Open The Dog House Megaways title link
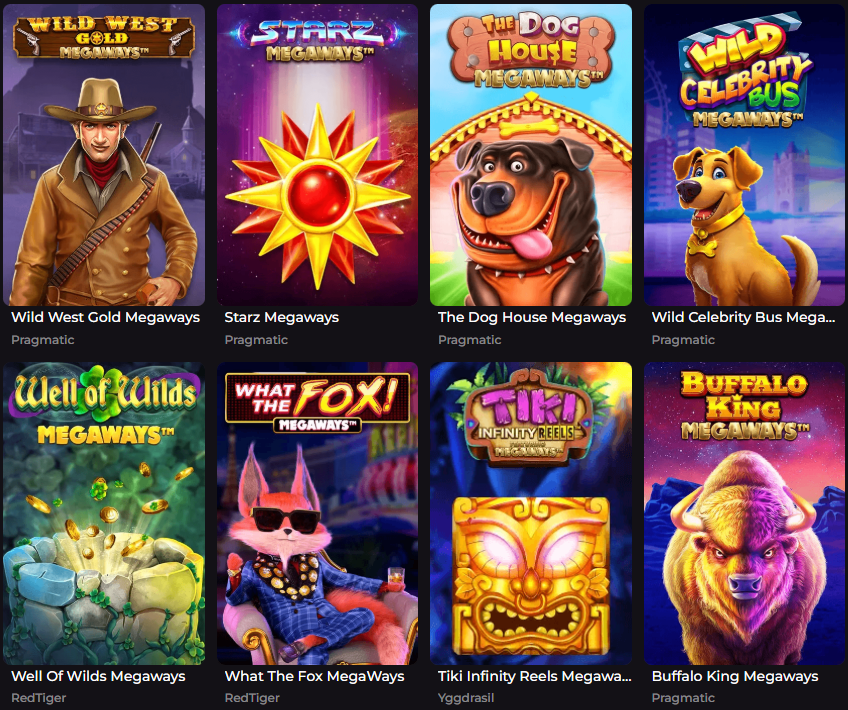This screenshot has width=848, height=710. (x=532, y=317)
